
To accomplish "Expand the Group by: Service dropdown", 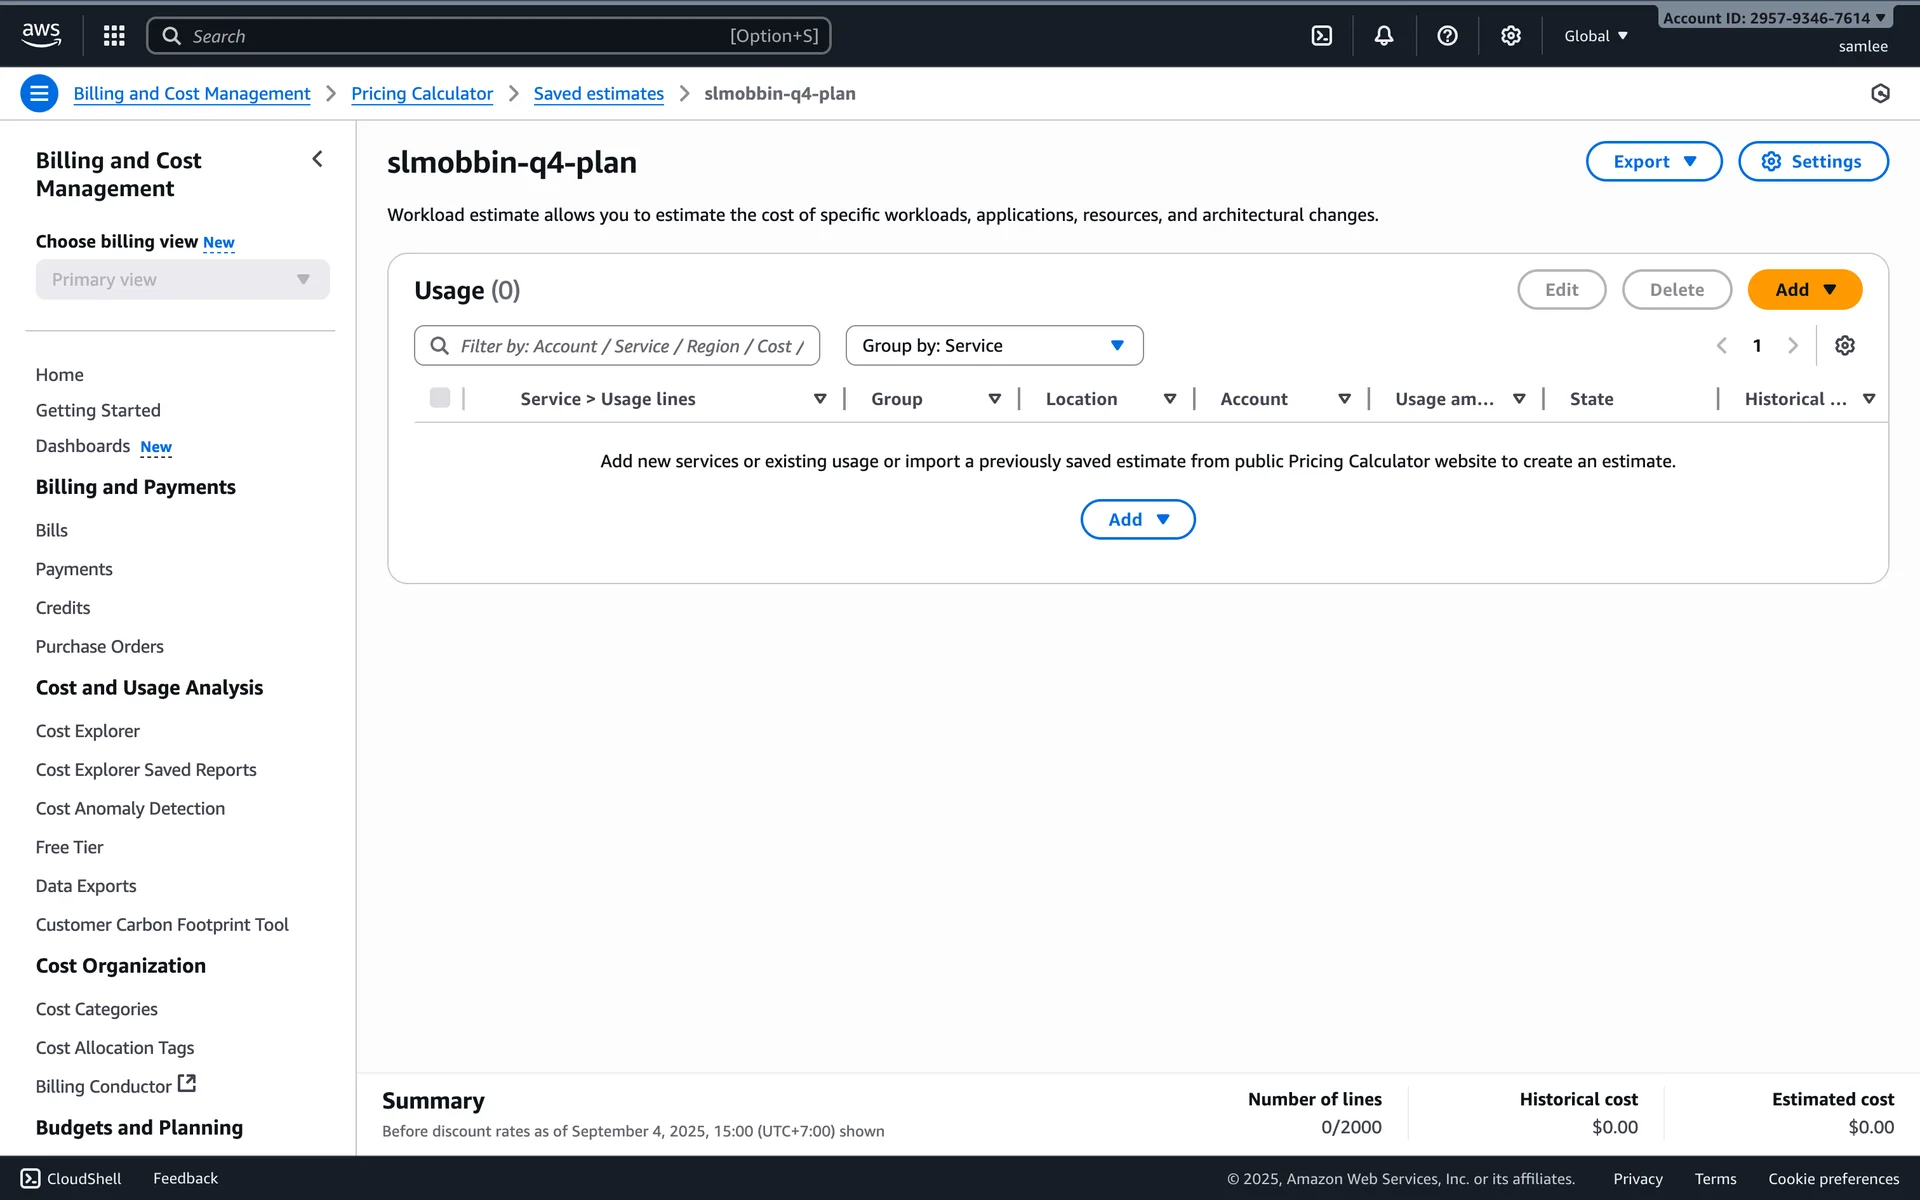I will pyautogui.click(x=994, y=346).
